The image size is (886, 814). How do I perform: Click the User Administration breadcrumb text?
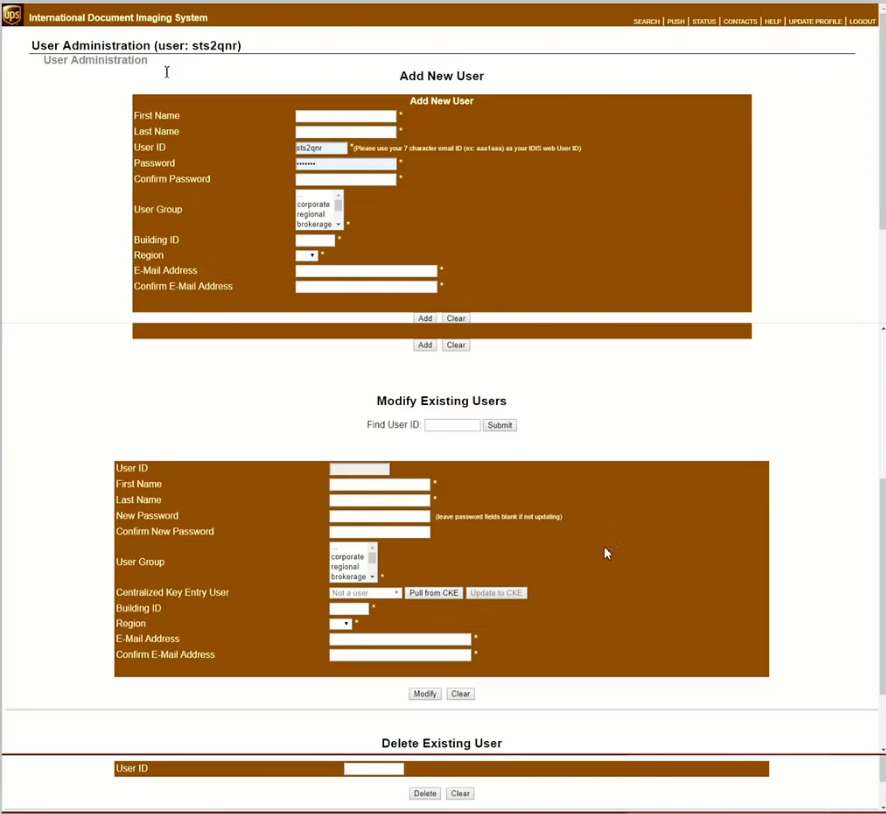pyautogui.click(x=95, y=60)
